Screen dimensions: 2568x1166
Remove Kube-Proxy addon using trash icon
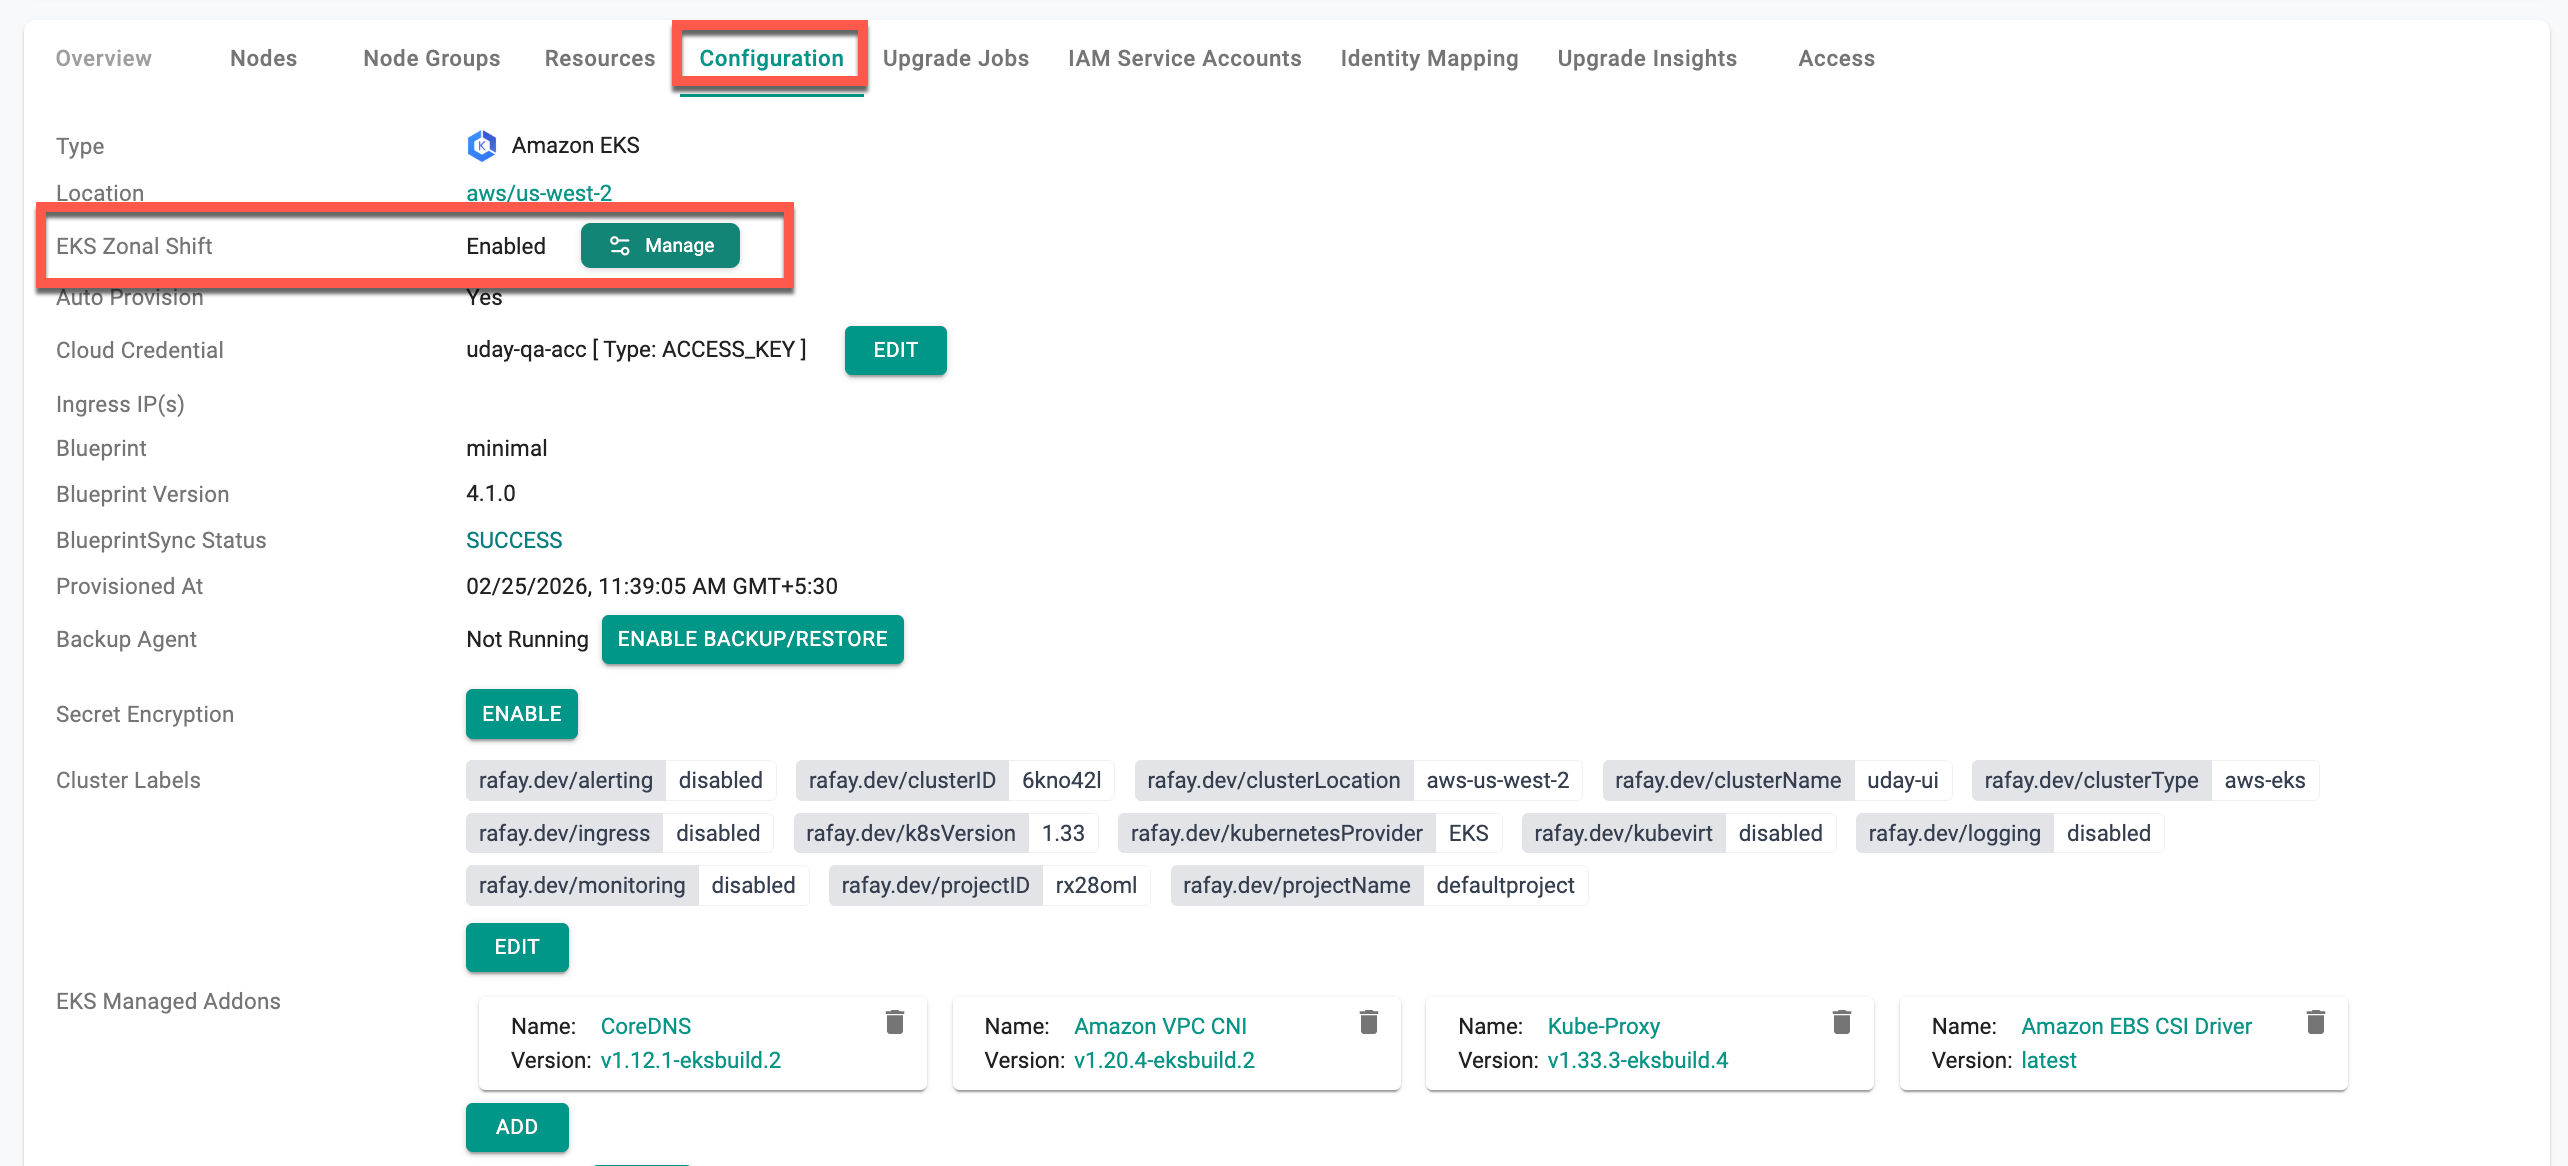click(x=1841, y=1022)
